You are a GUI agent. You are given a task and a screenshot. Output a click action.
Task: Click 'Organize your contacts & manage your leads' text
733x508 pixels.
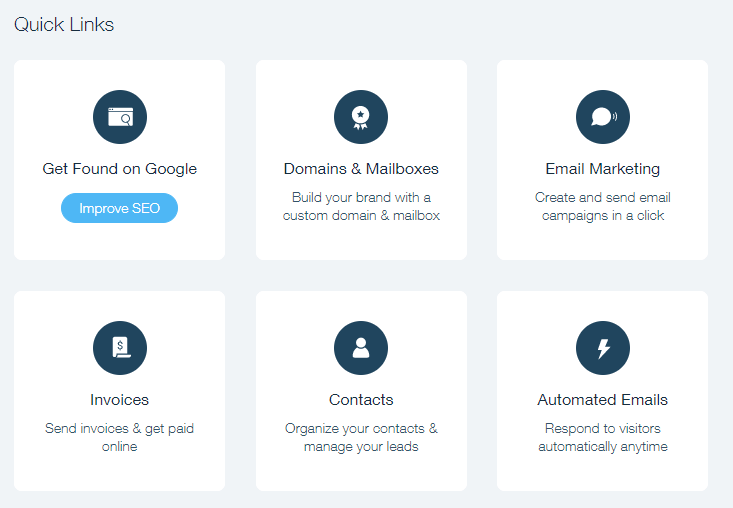(361, 437)
